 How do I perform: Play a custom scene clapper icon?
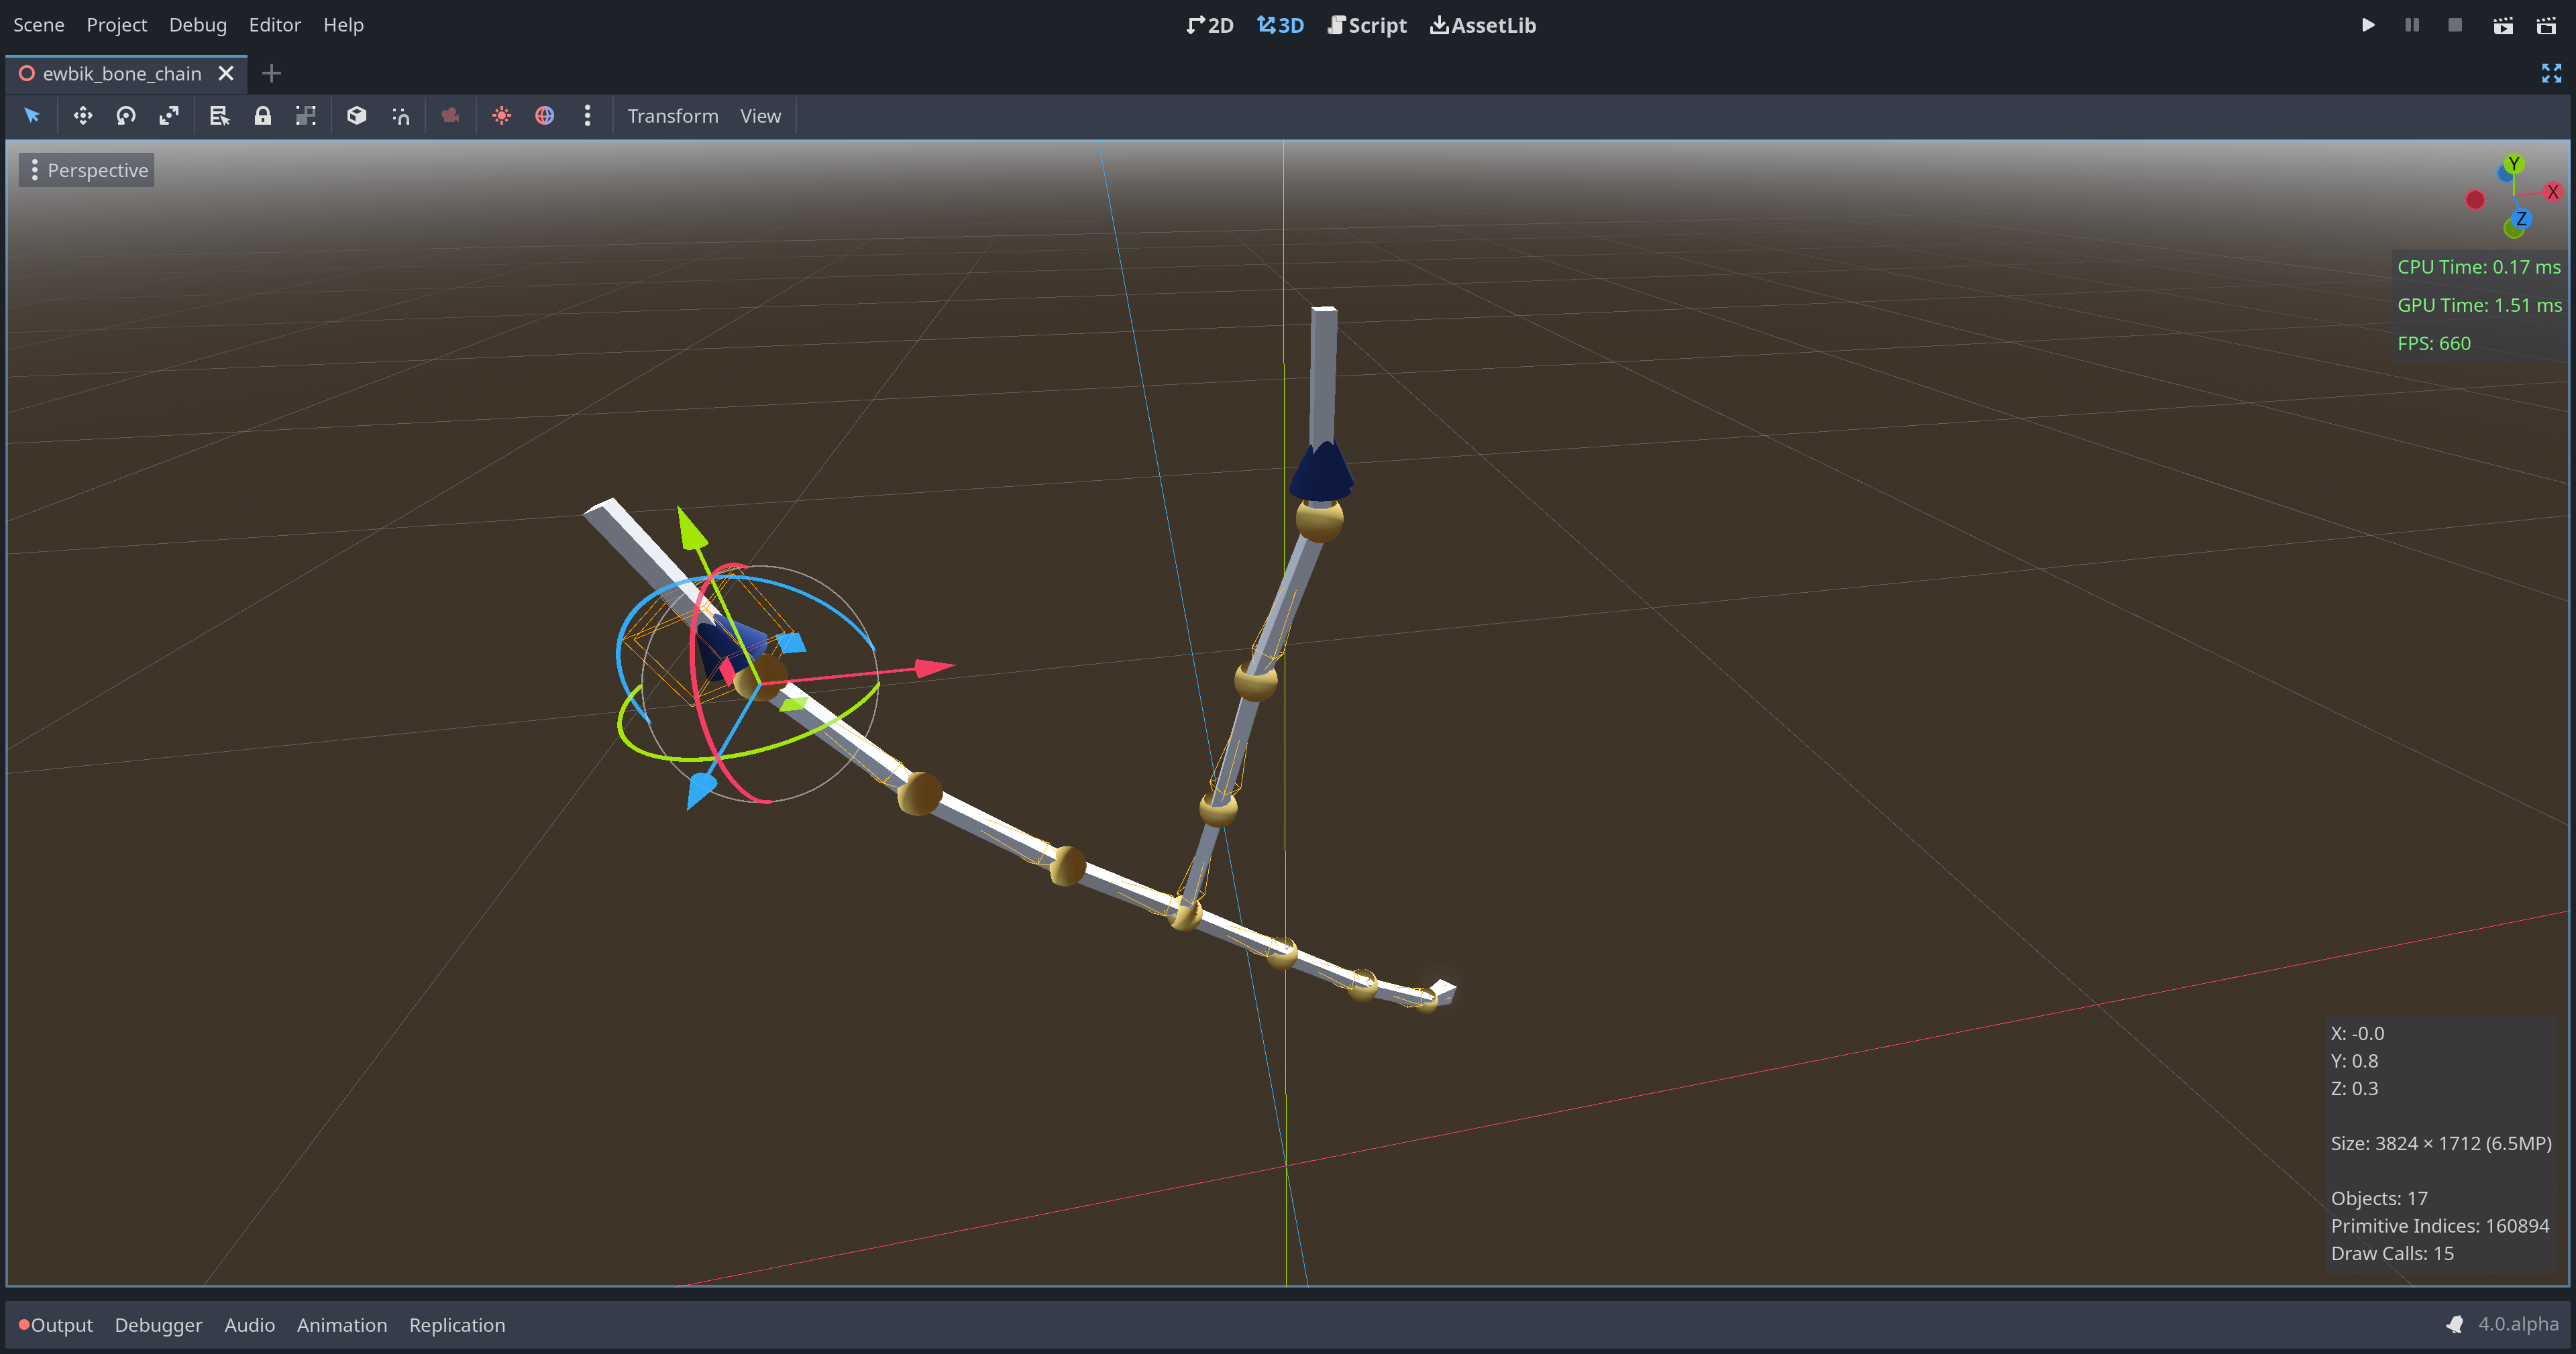click(2546, 25)
